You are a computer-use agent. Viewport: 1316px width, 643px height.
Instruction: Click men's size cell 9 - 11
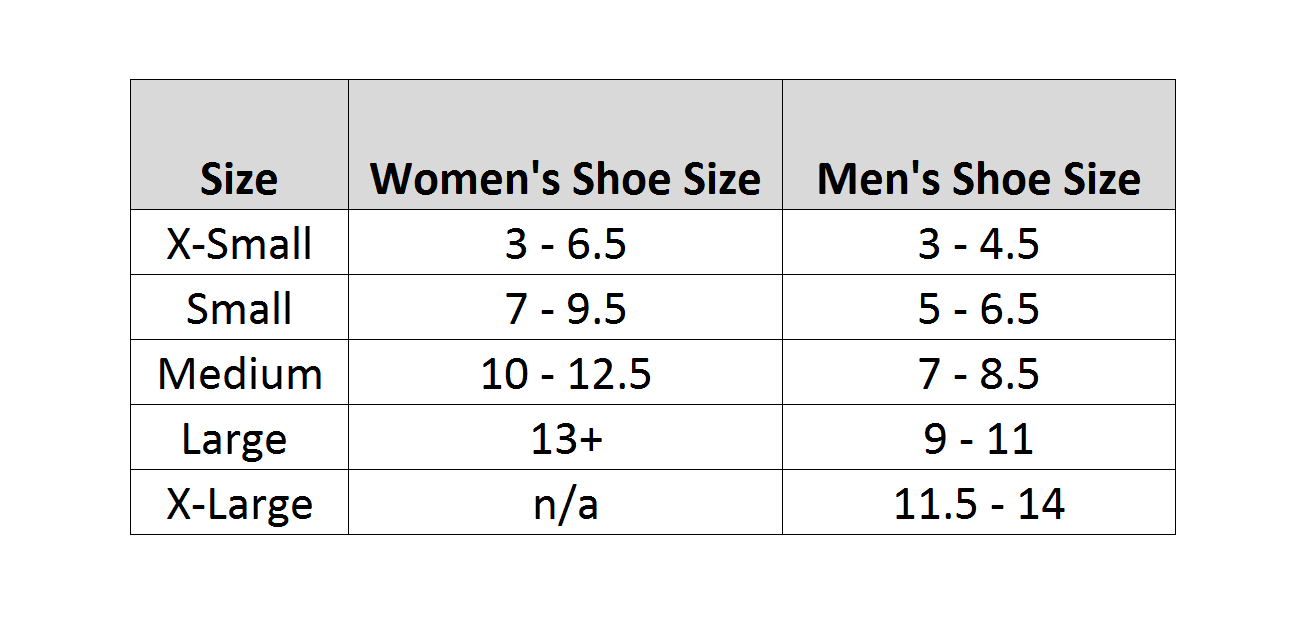tap(979, 438)
